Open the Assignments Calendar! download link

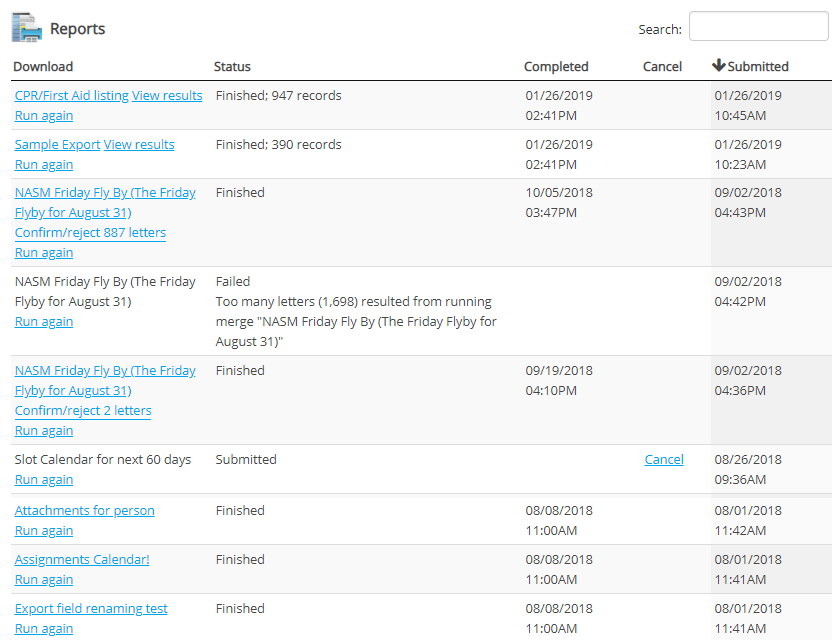tap(82, 560)
